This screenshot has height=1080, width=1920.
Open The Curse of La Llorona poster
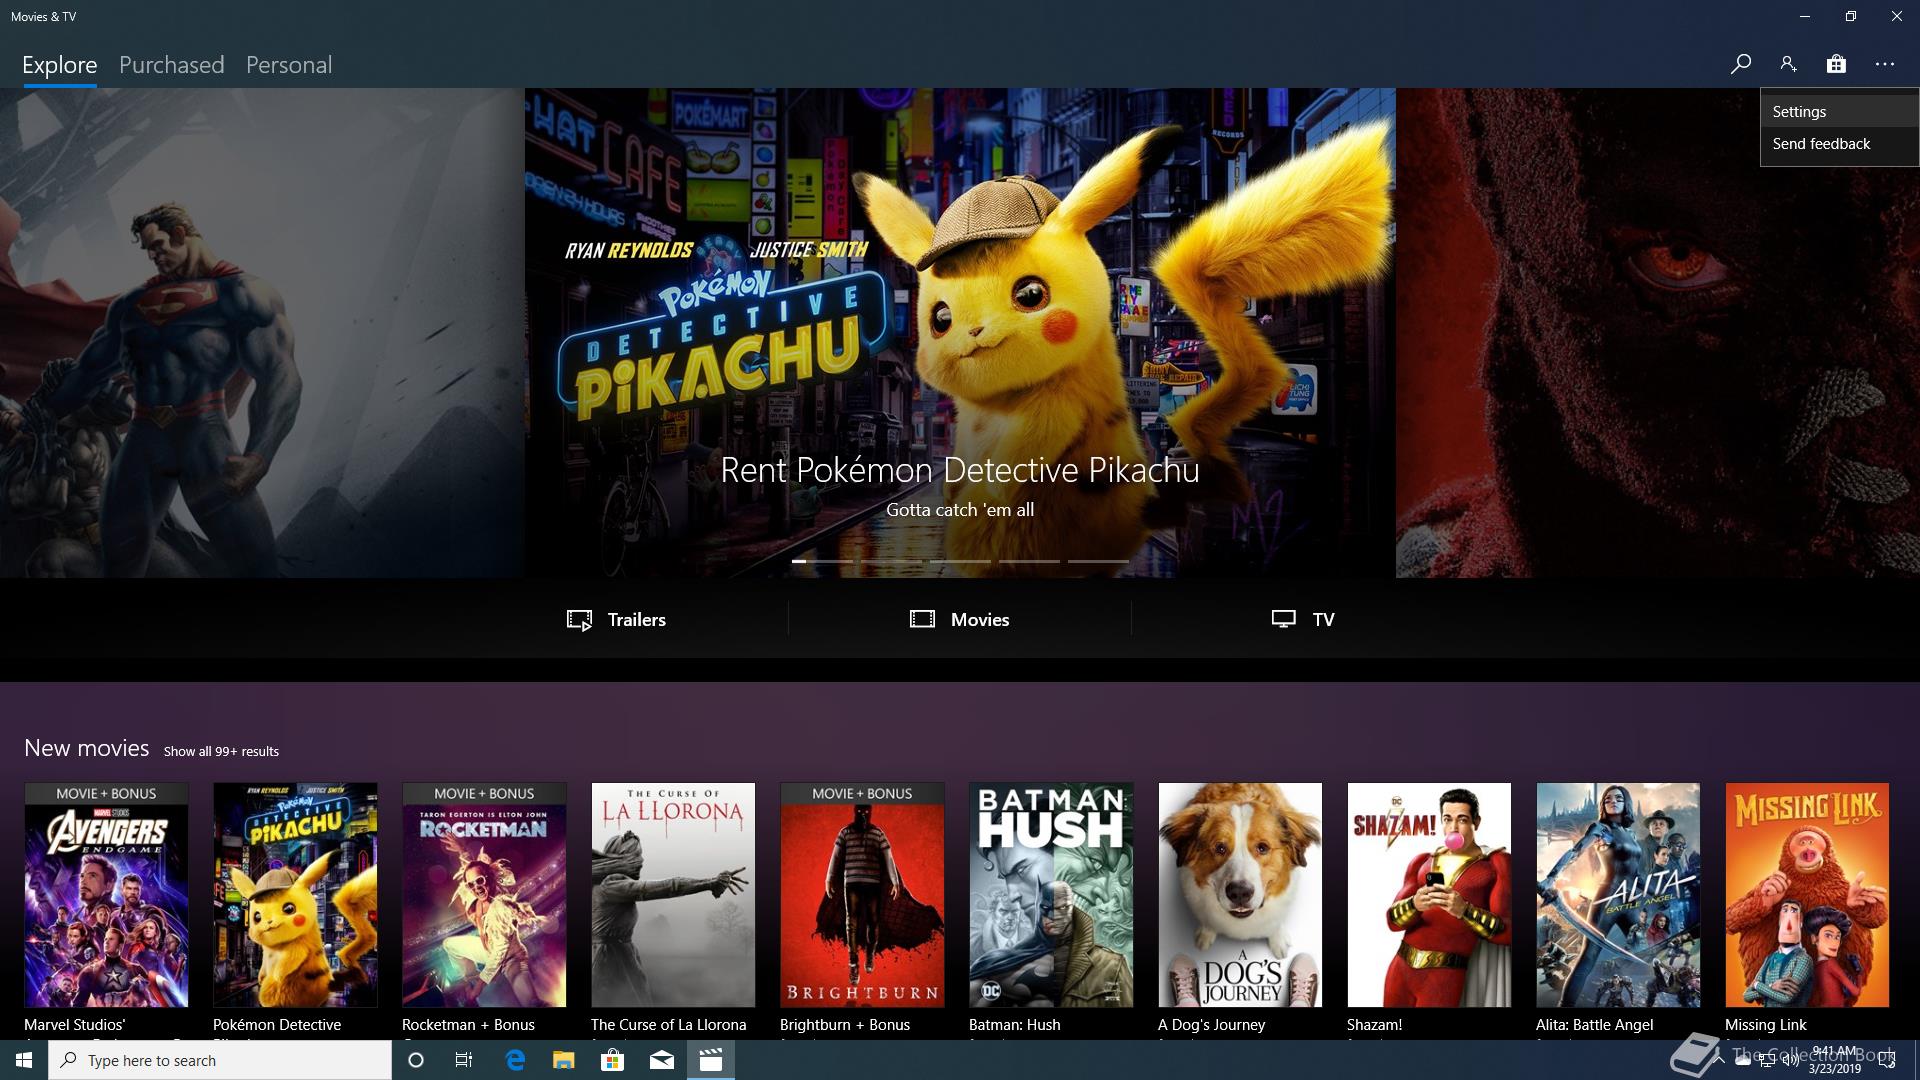coord(673,895)
